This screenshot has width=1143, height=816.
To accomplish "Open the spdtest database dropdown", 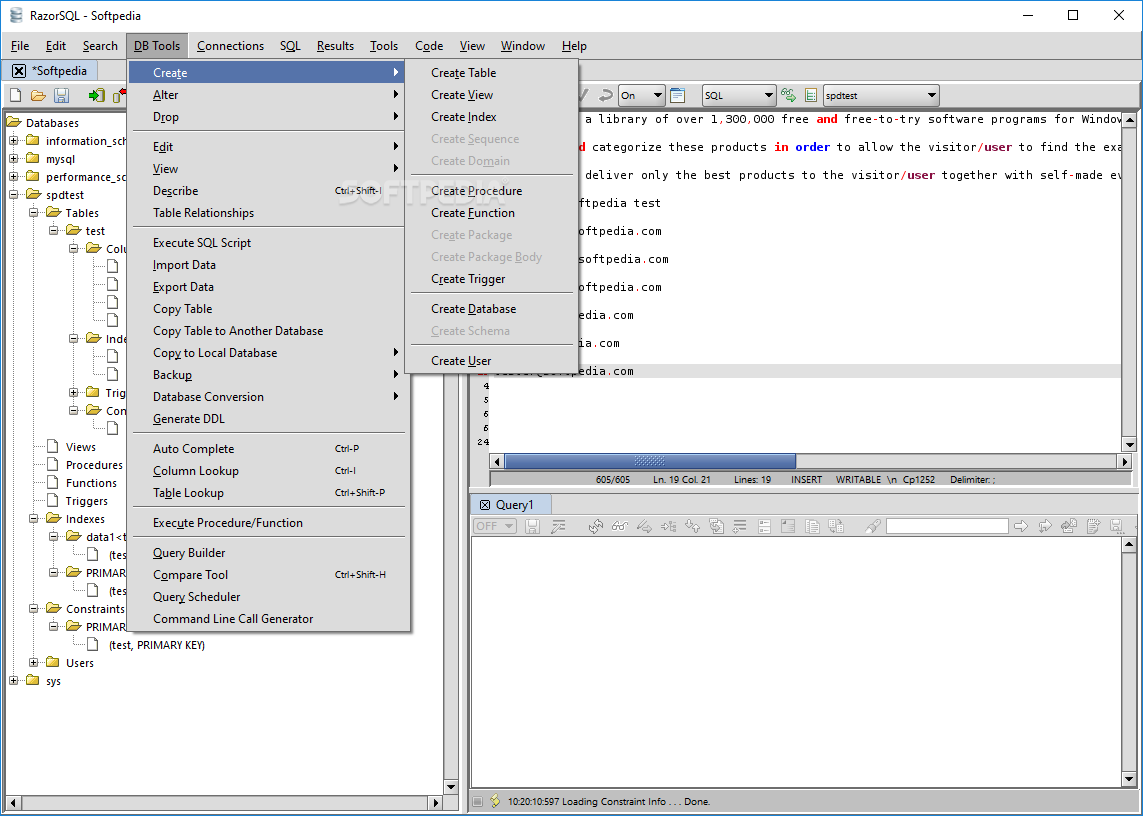I will tap(881, 96).
